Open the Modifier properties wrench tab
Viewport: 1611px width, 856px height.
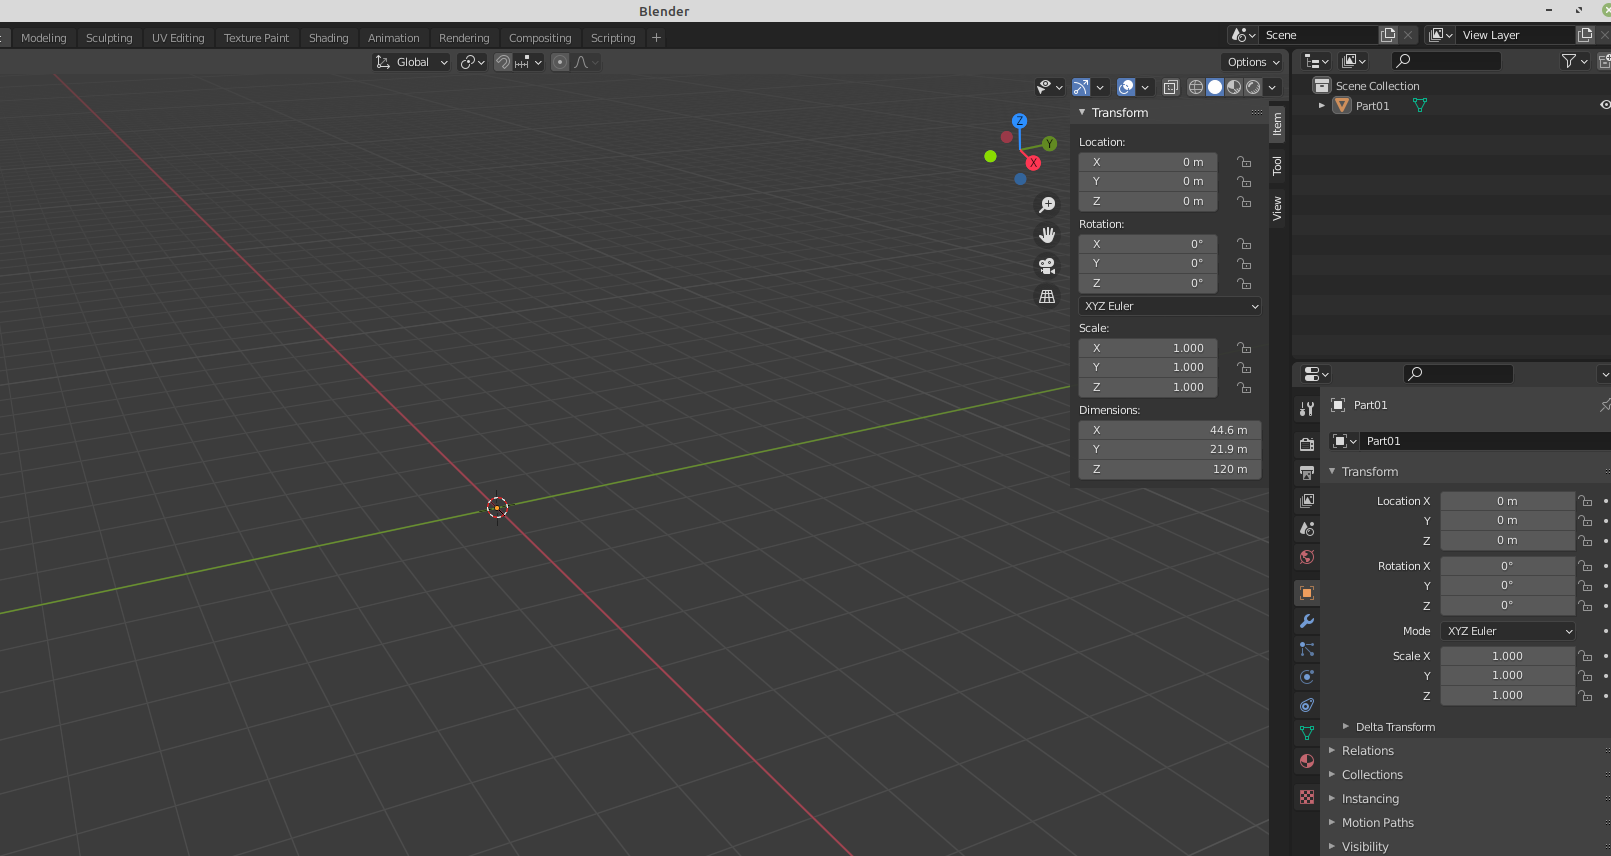1306,621
